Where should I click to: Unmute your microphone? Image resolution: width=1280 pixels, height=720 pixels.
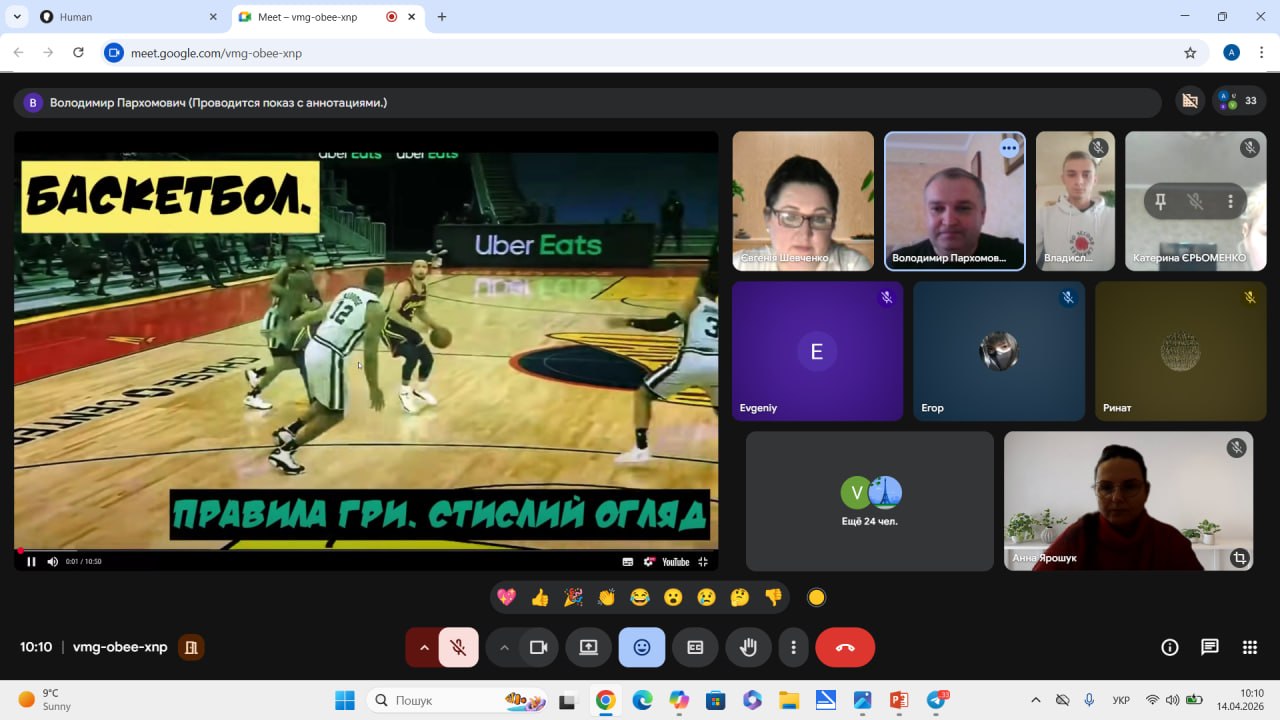pos(459,647)
